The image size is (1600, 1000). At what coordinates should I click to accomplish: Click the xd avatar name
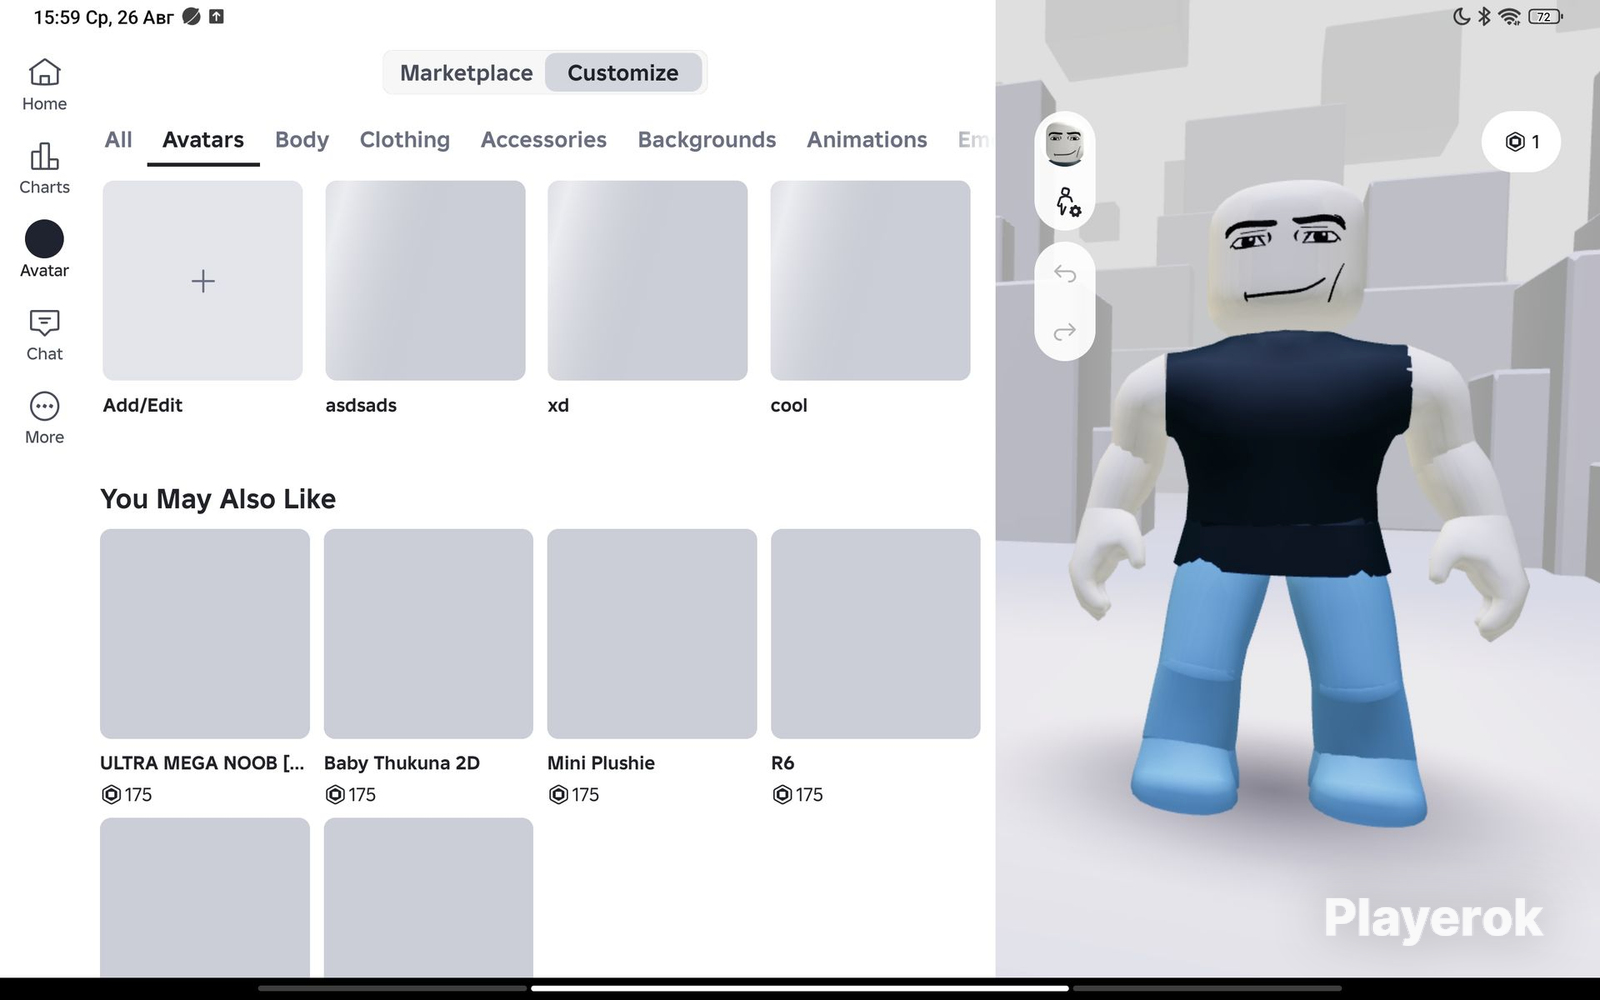pyautogui.click(x=558, y=405)
